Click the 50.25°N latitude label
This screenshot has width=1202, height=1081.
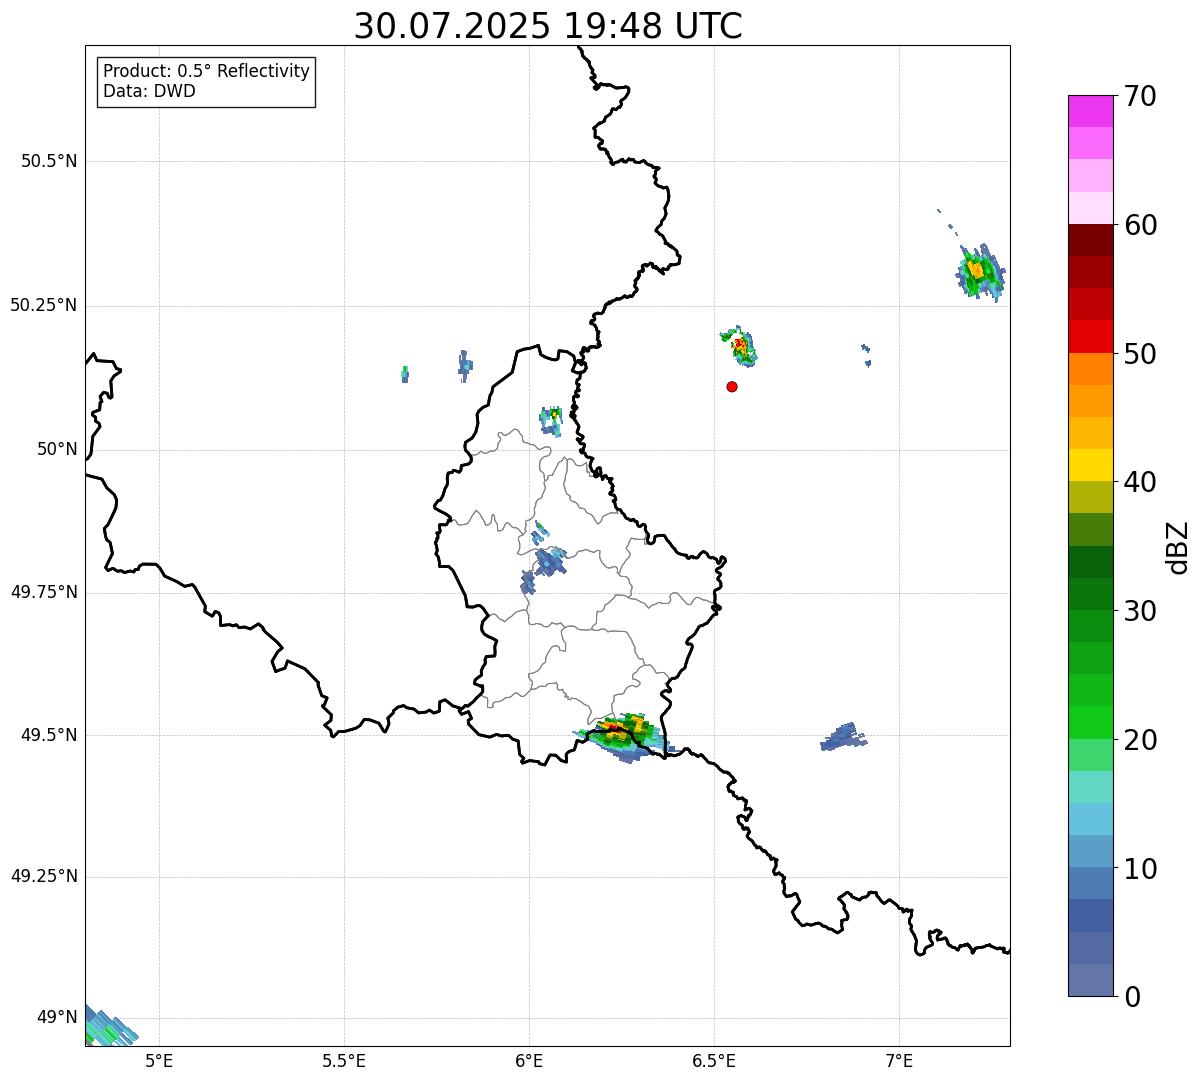click(x=44, y=305)
